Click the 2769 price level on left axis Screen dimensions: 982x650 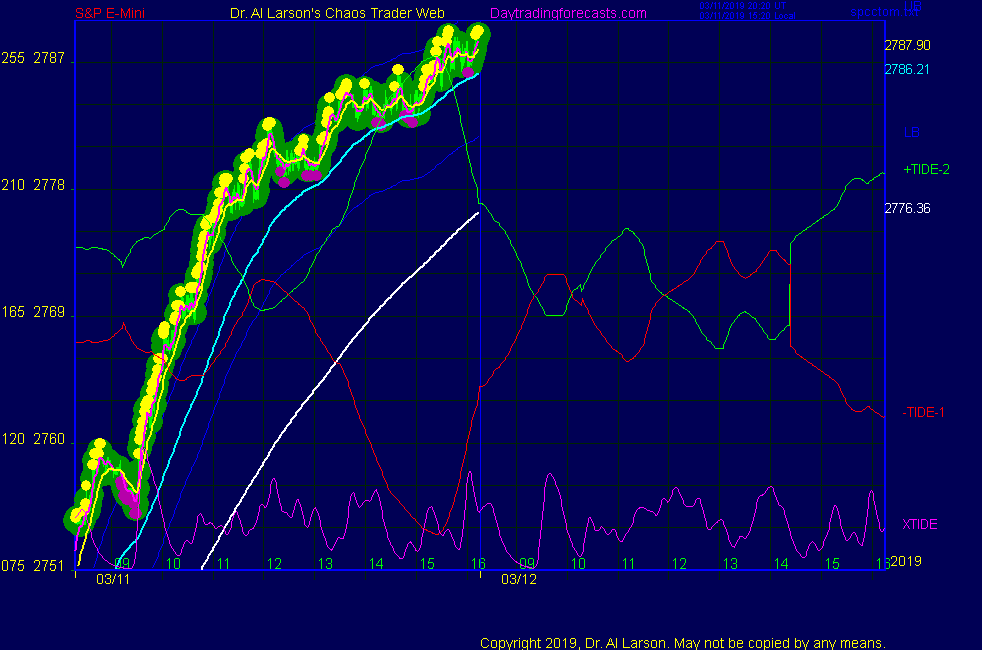(x=49, y=313)
